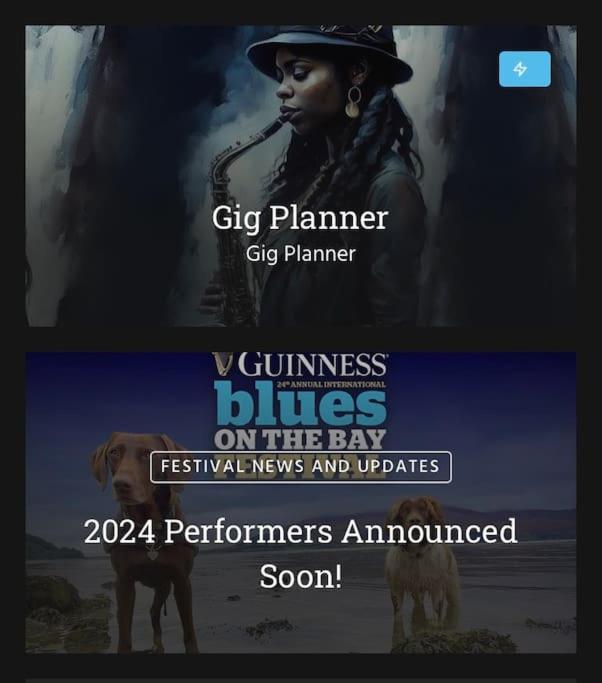Select the smaller Gig Planner subtitle text
Image resolution: width=602 pixels, height=683 pixels.
[301, 254]
